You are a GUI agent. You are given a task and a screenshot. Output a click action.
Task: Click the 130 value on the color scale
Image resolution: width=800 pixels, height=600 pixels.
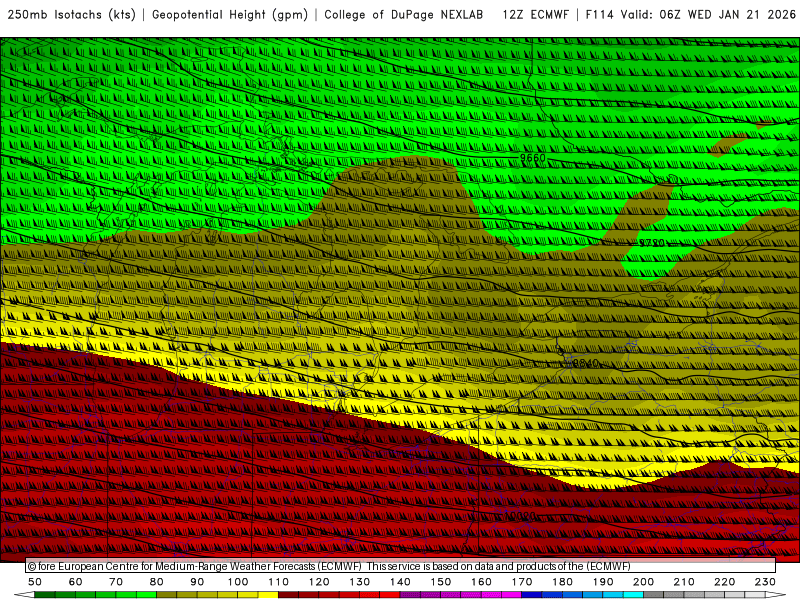(360, 582)
